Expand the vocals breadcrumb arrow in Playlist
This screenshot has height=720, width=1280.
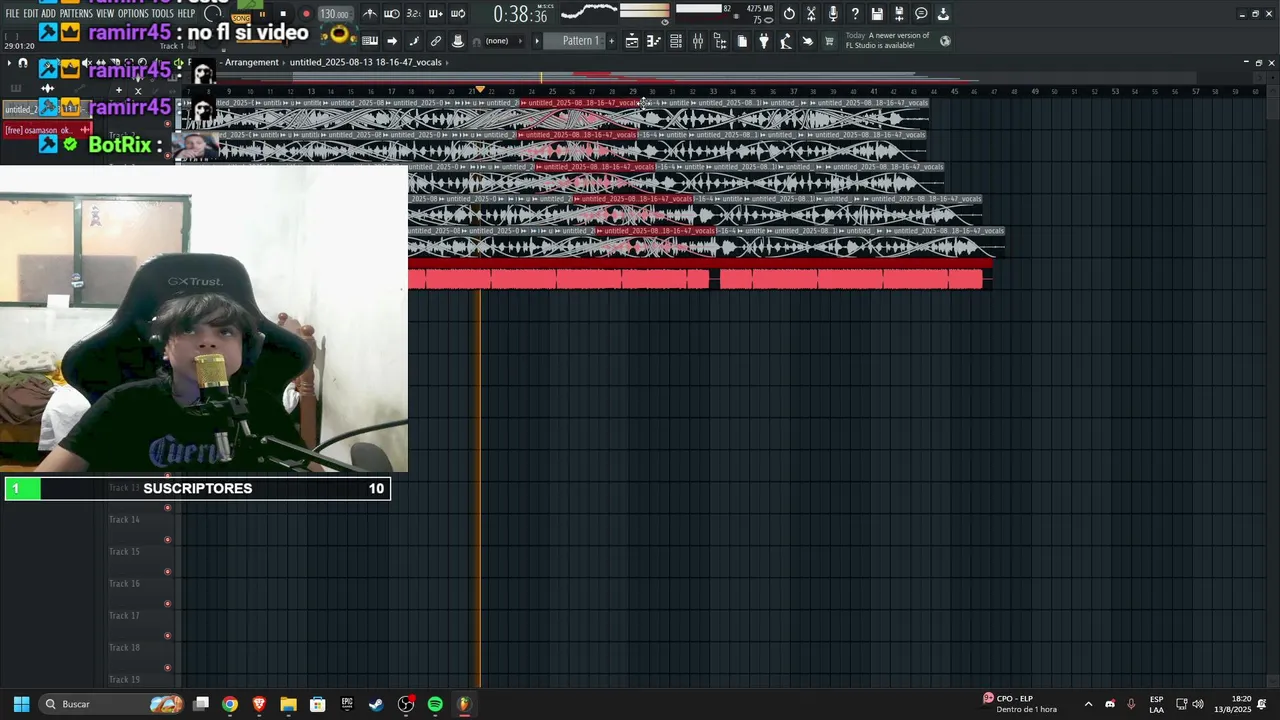[x=446, y=62]
